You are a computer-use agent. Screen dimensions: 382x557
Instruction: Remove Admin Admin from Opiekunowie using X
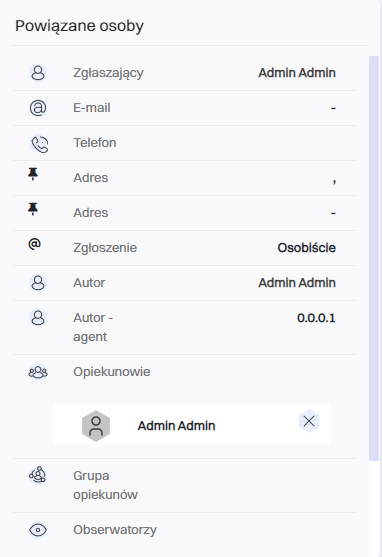[309, 421]
